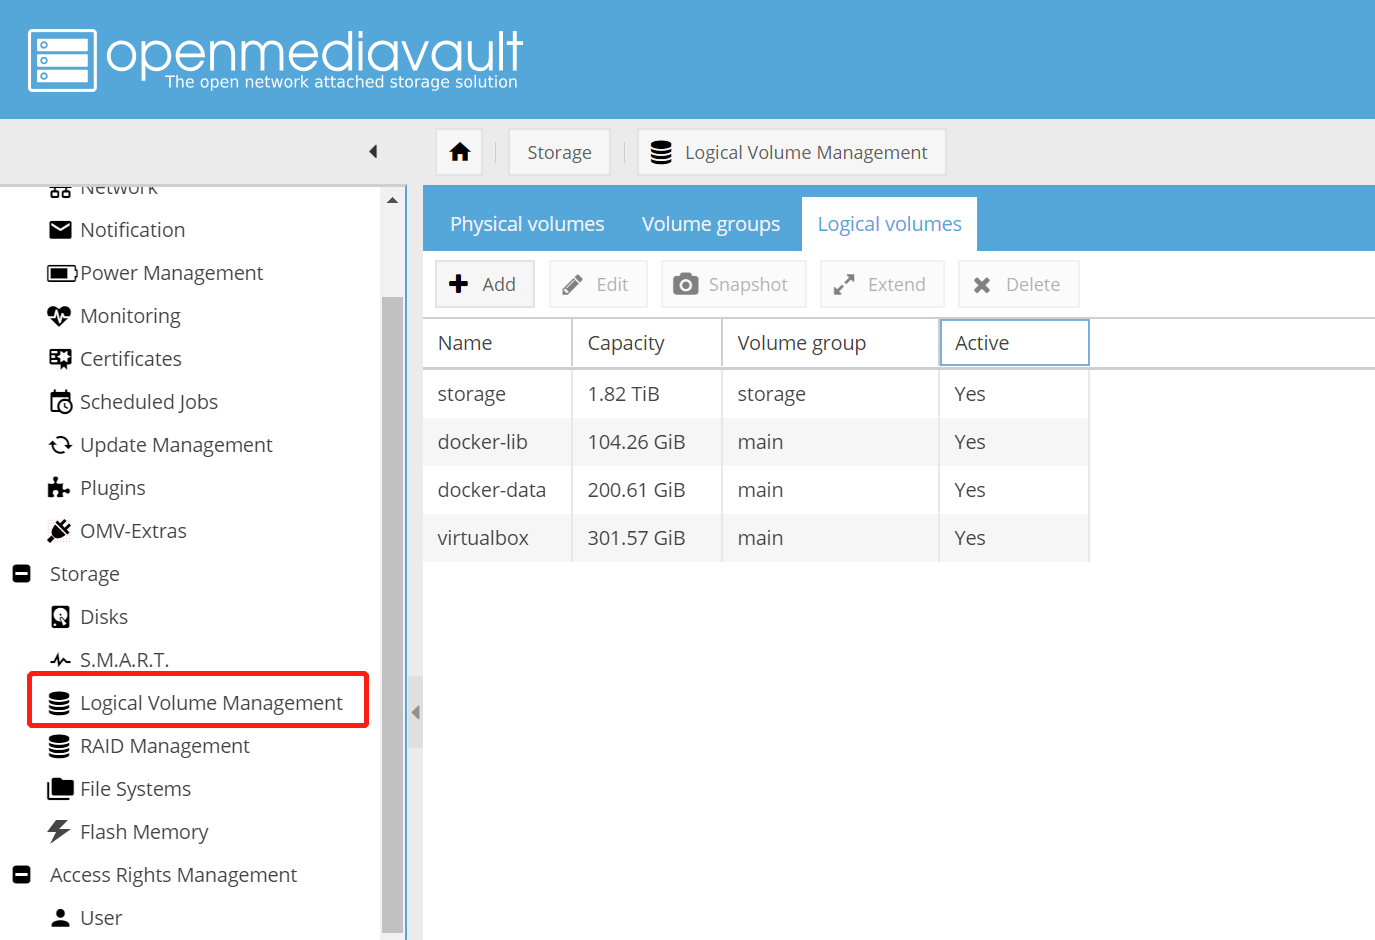Sort by the Name column header

tap(497, 343)
